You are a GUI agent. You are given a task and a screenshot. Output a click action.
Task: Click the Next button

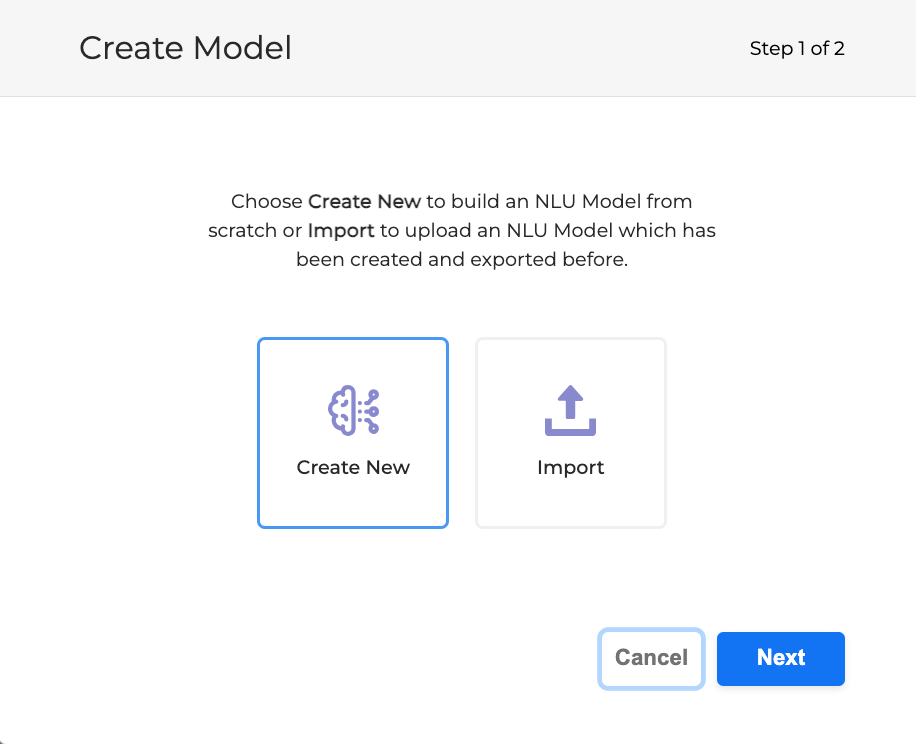[x=780, y=658]
